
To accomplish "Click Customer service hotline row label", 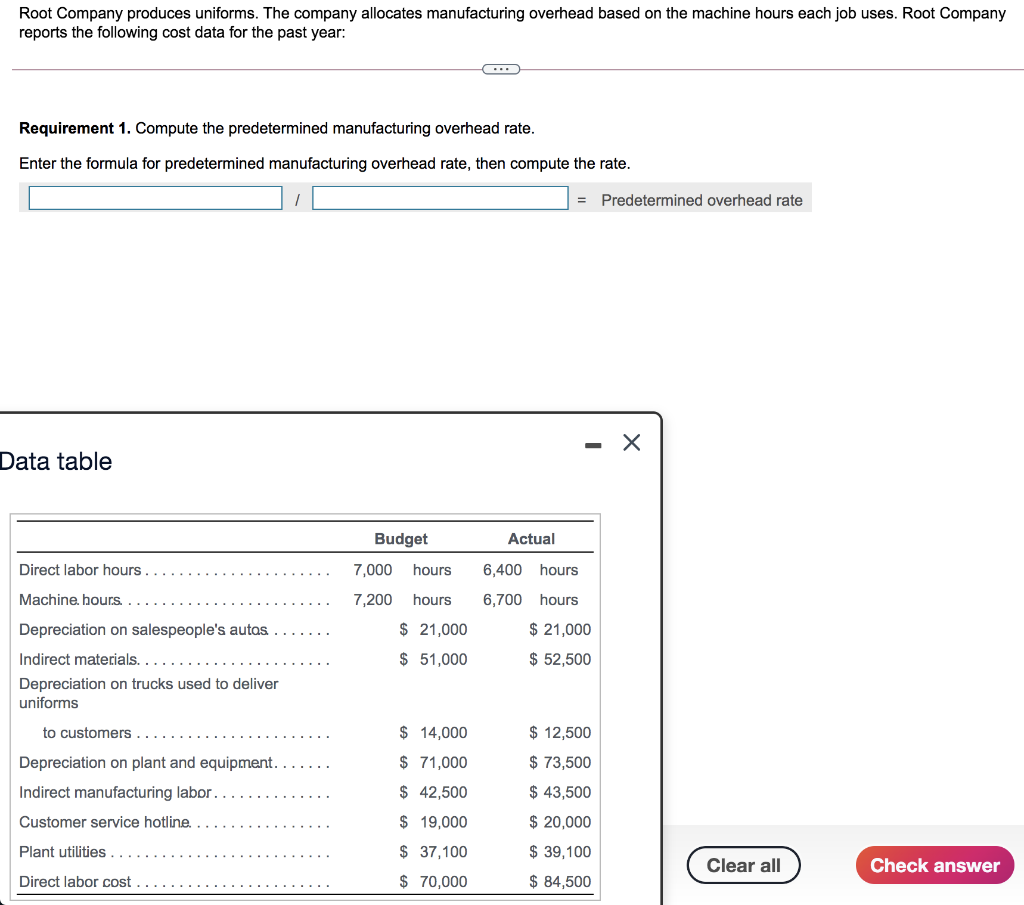I will 104,822.
